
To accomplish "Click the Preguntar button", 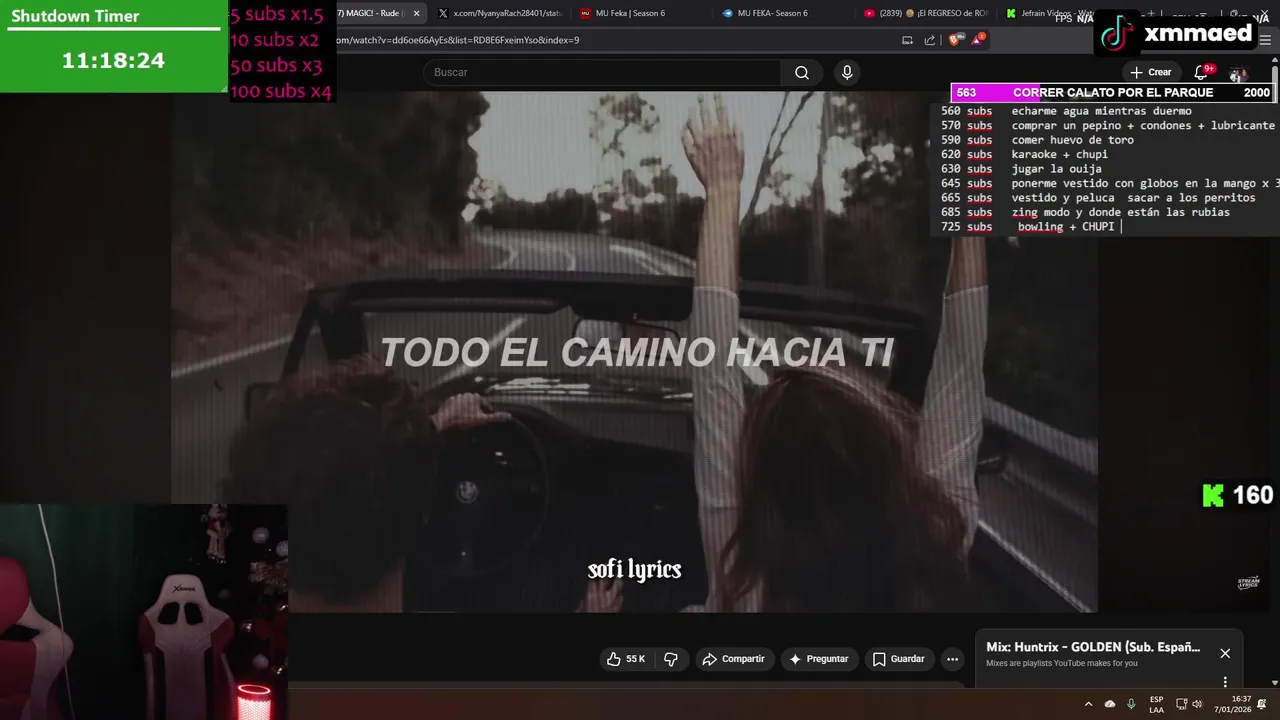I will tap(818, 659).
